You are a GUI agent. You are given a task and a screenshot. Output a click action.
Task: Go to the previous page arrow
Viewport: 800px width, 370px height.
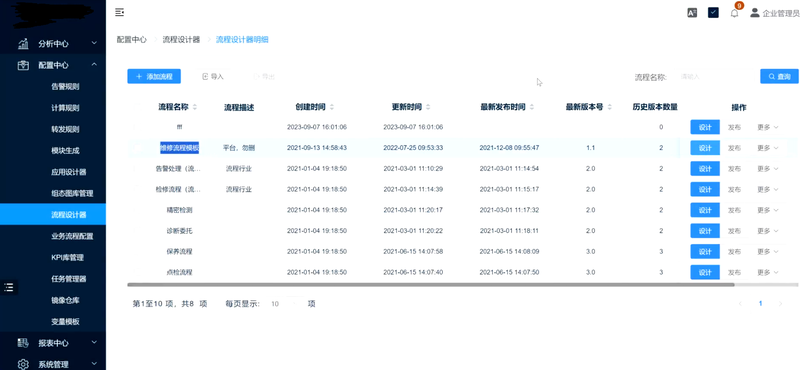[740, 304]
